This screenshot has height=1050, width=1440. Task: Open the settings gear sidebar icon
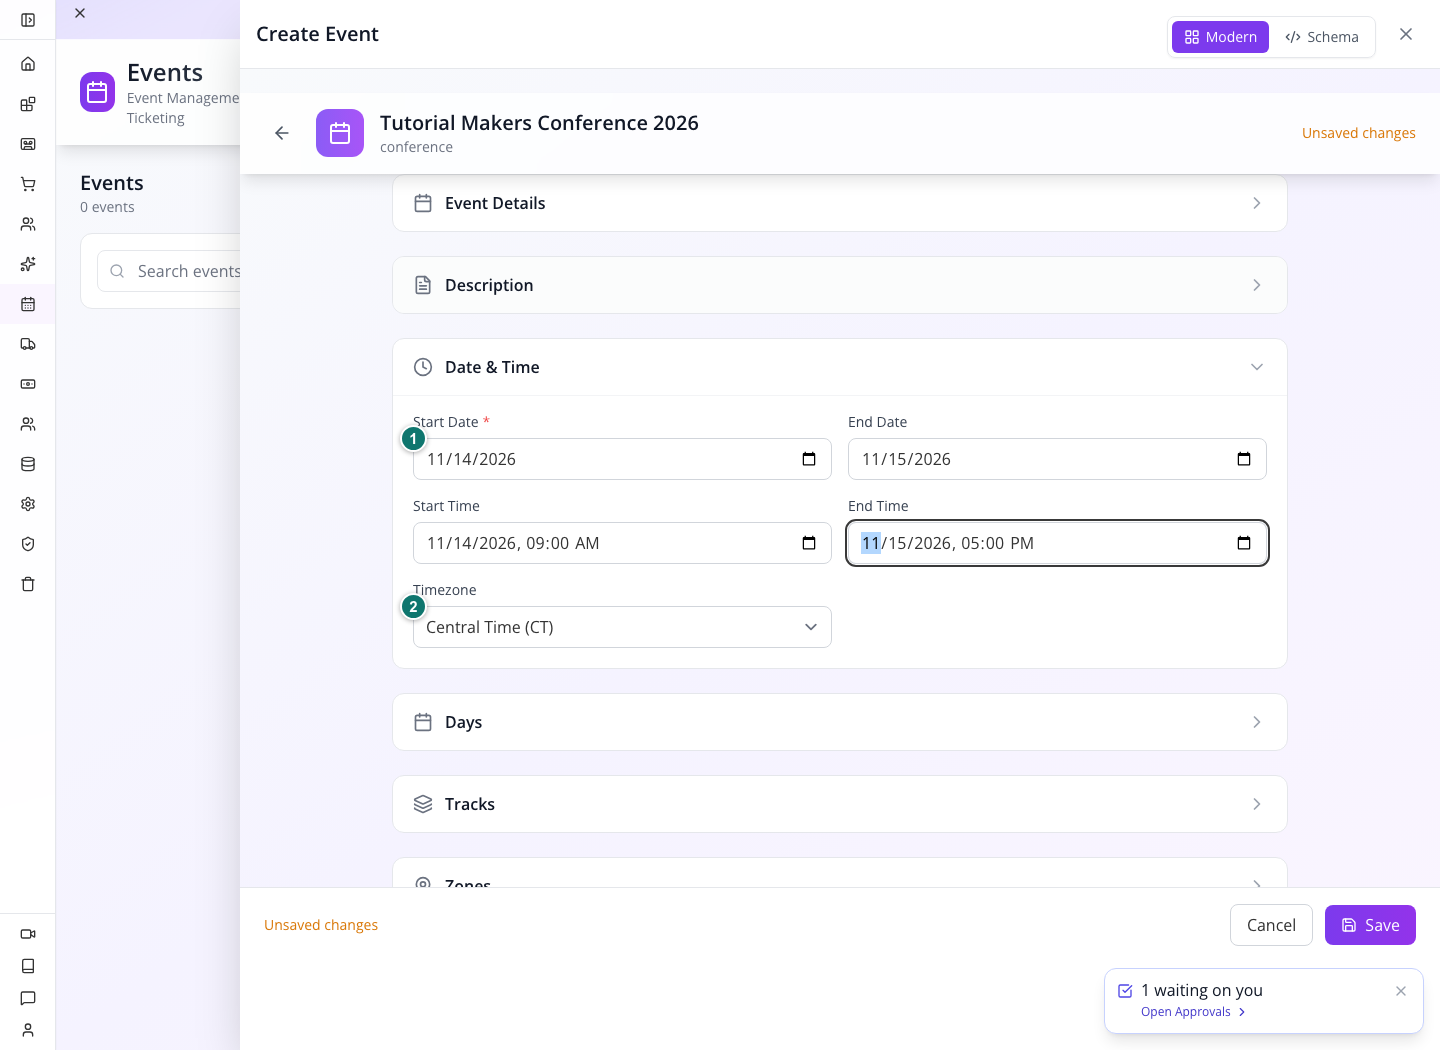coord(28,504)
